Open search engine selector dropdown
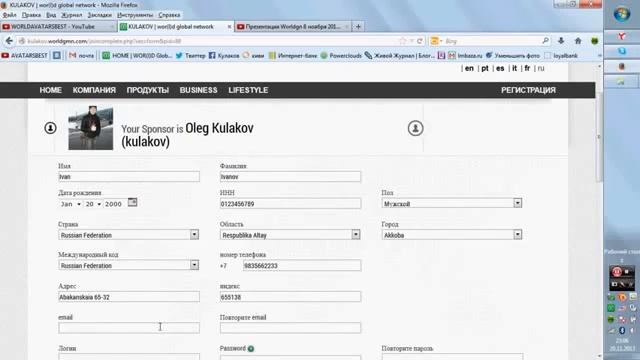This screenshot has height=360, width=640. click(x=436, y=41)
